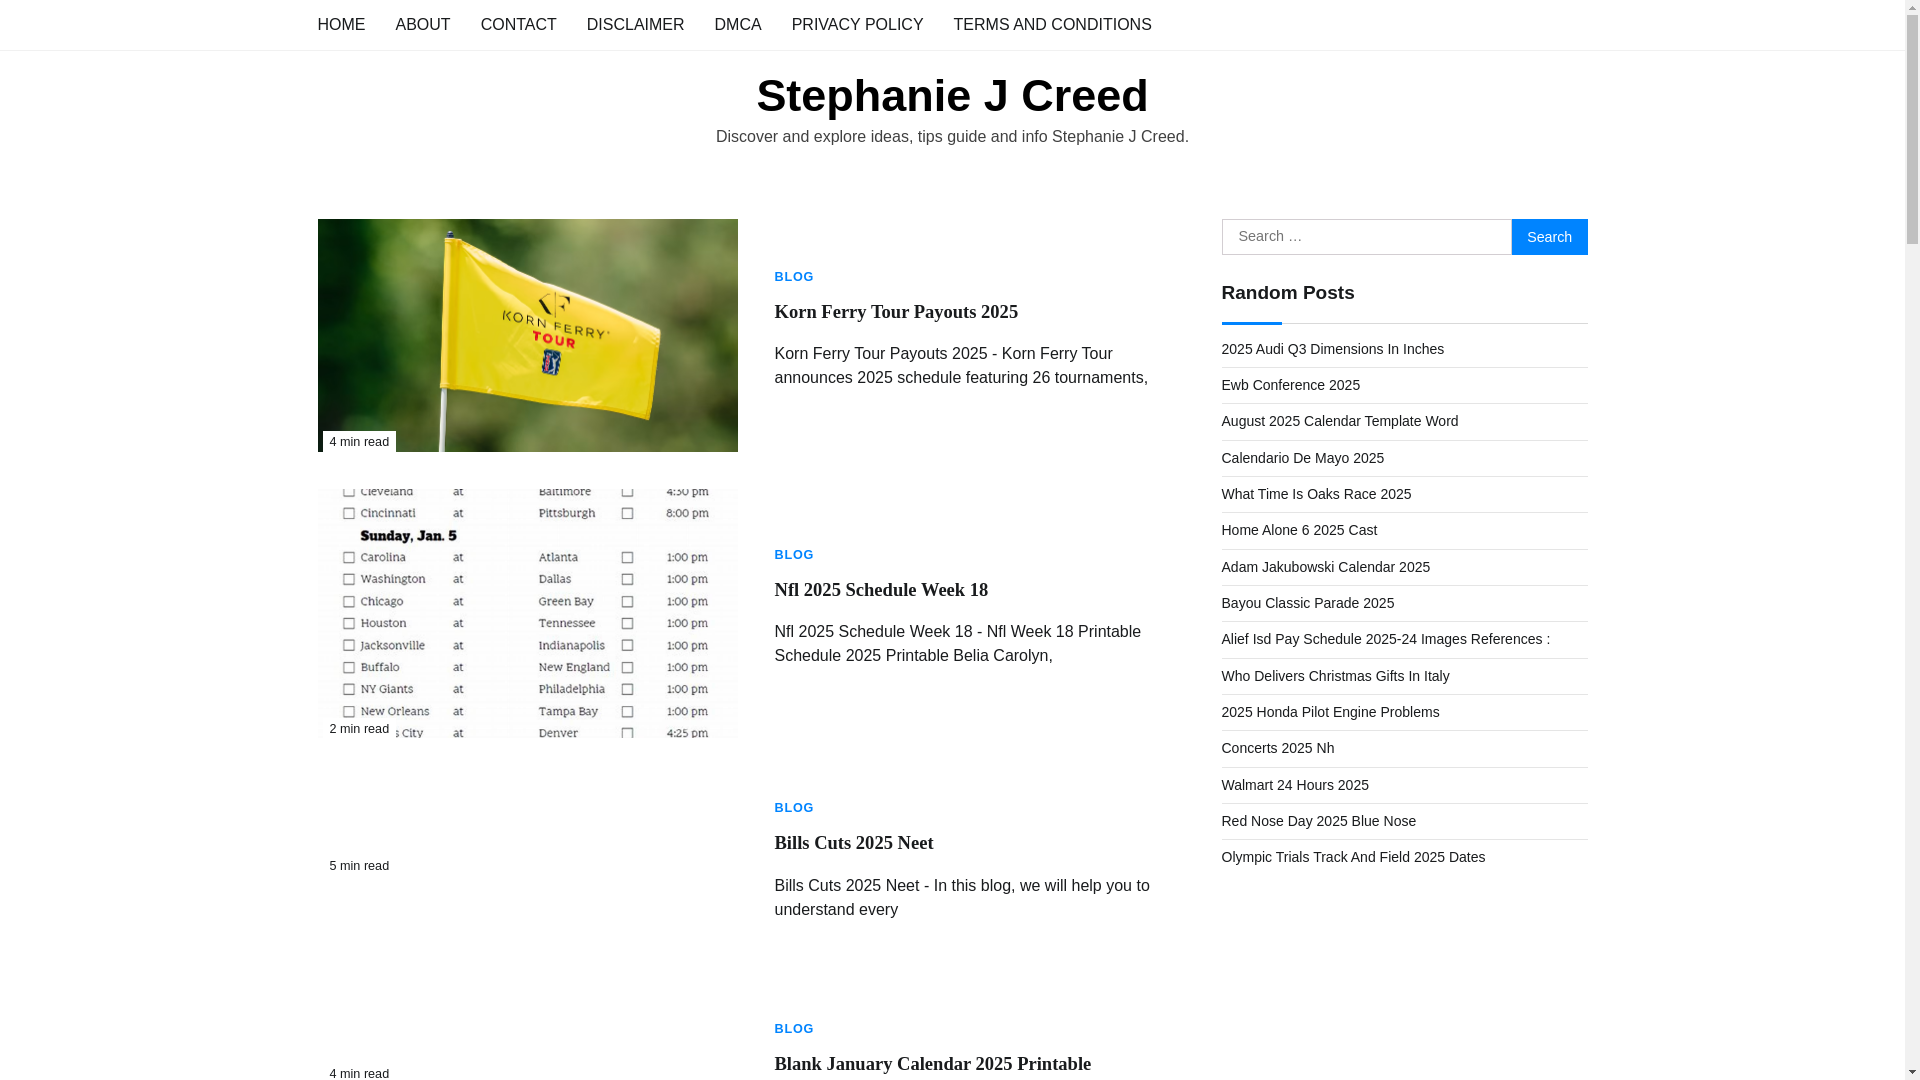The height and width of the screenshot is (1080, 1920).
Task: Open Home Alone 6 2025 Cast post
Action: pyautogui.click(x=1299, y=530)
